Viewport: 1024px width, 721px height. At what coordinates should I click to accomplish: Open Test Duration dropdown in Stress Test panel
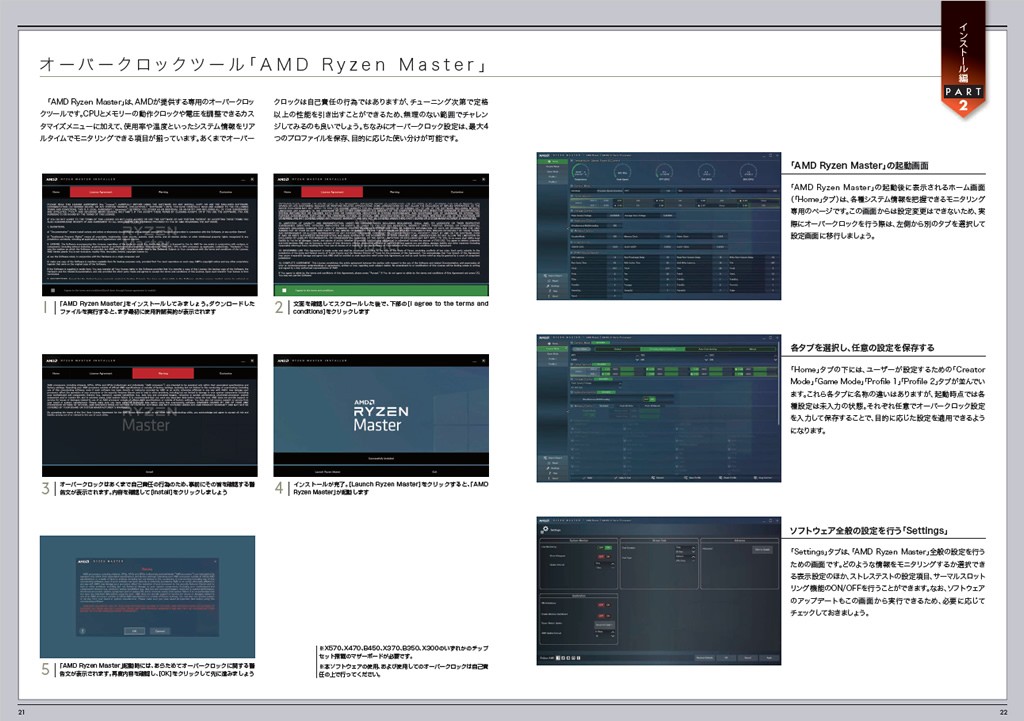click(685, 549)
